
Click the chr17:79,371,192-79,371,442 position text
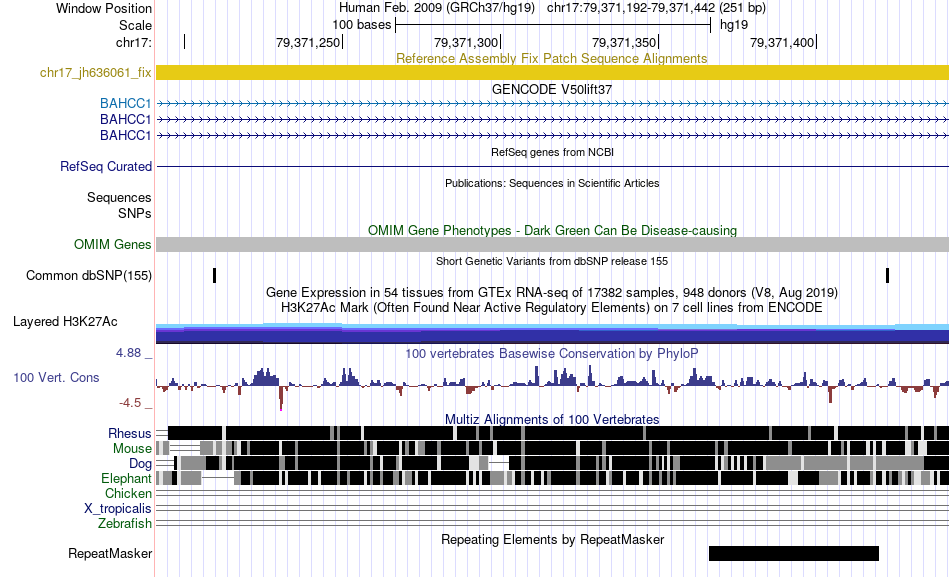pos(656,8)
